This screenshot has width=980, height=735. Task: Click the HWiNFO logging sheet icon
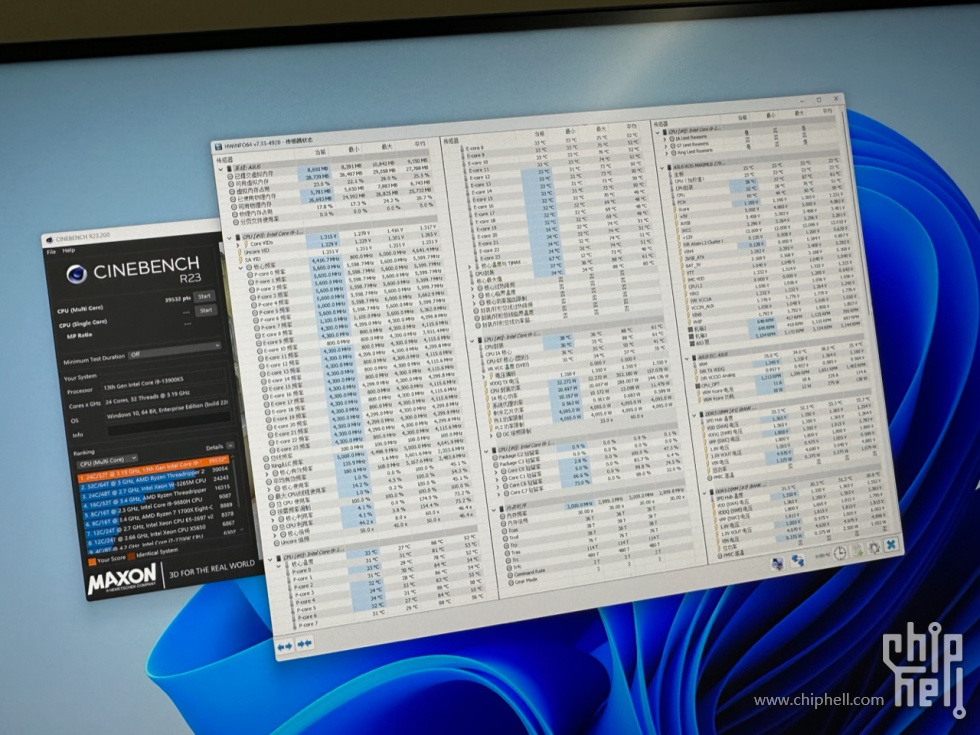coord(857,550)
